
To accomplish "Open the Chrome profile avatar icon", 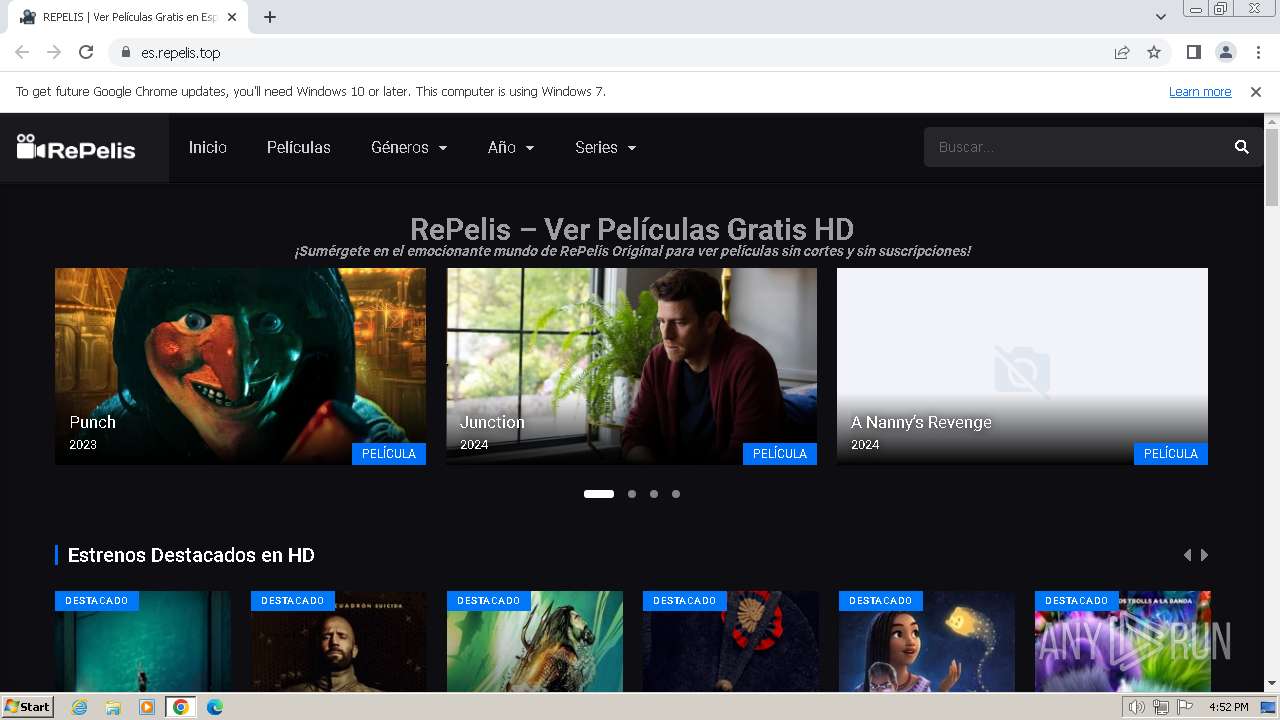I will pos(1225,52).
